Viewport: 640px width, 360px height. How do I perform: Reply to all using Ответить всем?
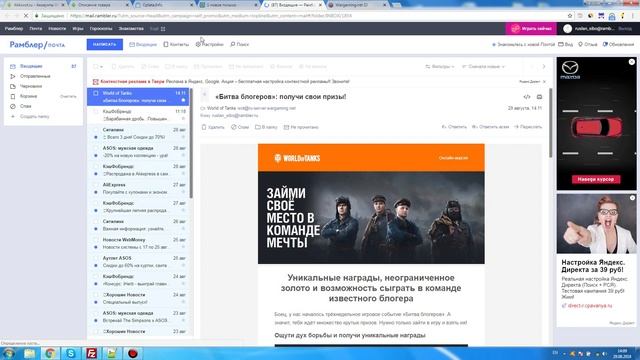point(490,127)
